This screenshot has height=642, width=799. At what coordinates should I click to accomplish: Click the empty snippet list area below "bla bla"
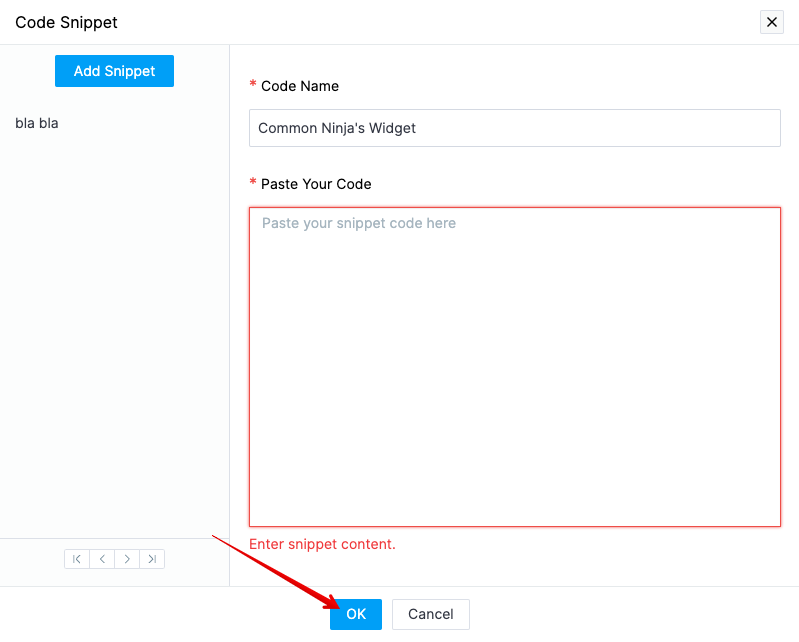114,330
